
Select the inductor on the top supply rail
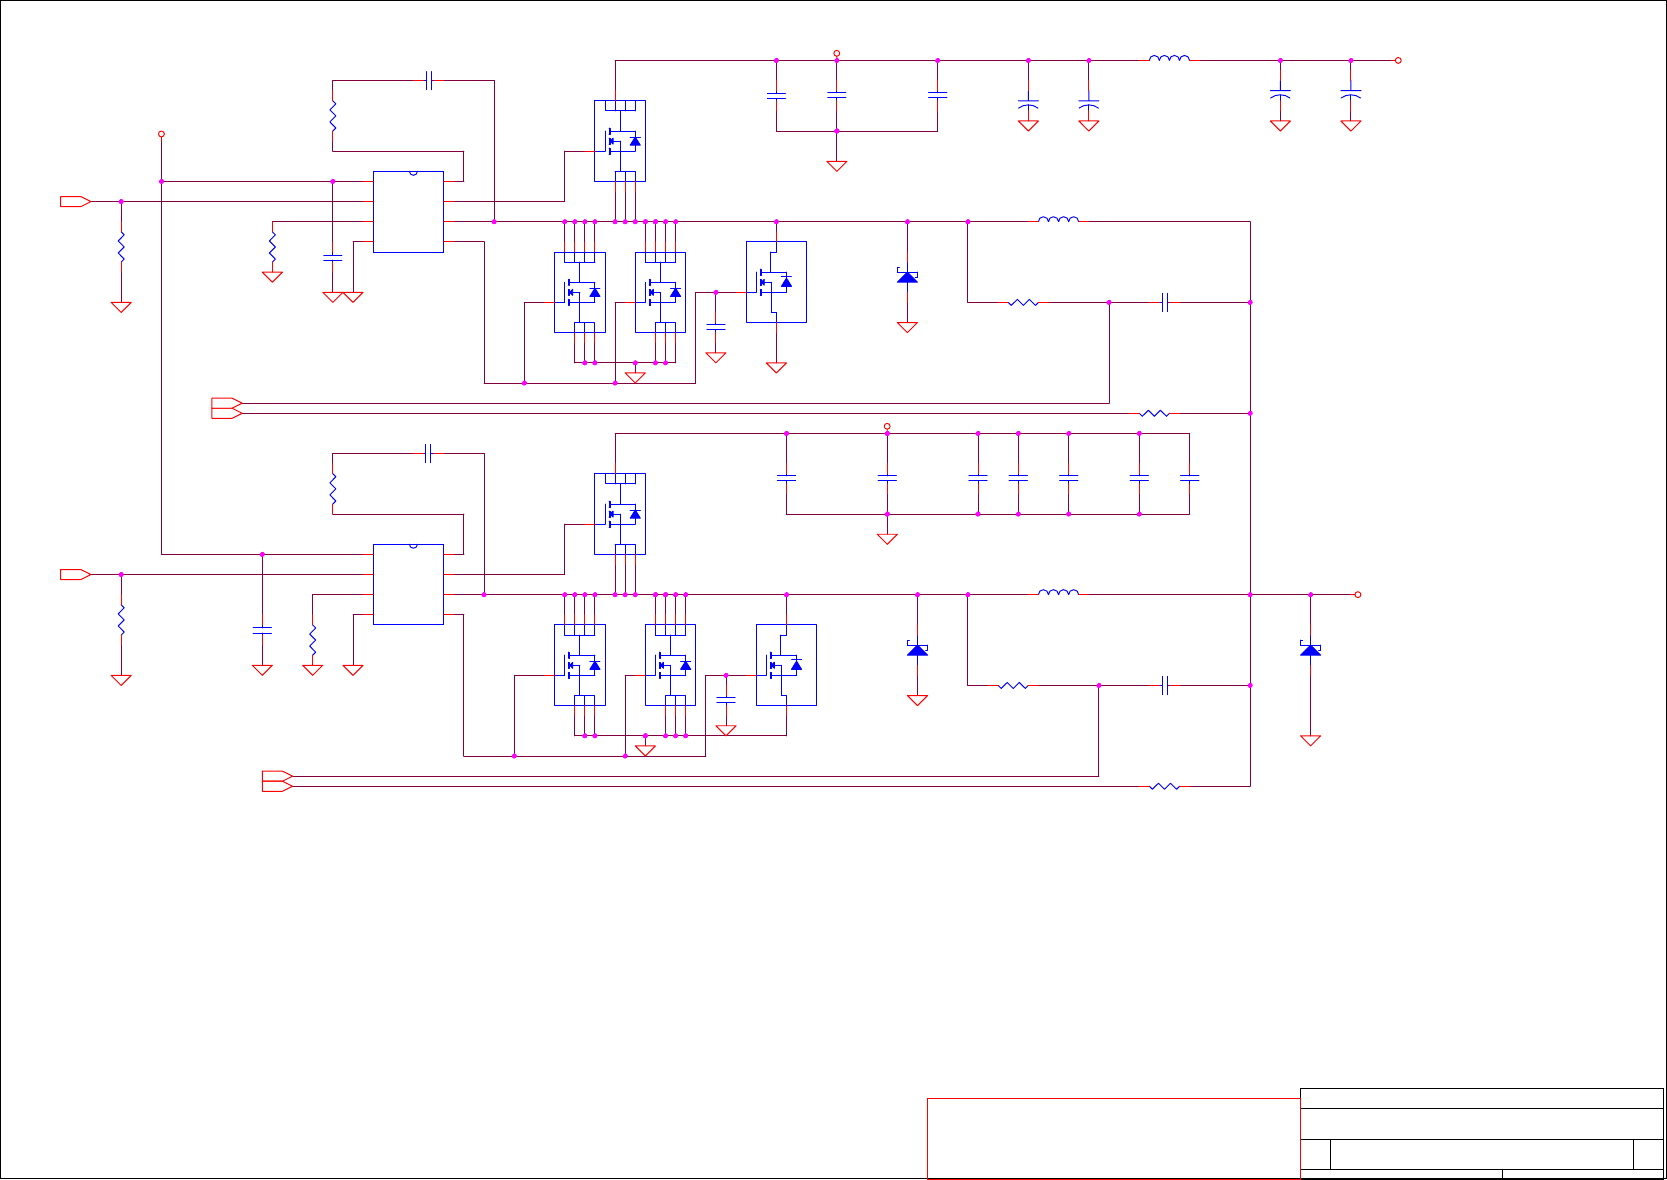[1169, 58]
